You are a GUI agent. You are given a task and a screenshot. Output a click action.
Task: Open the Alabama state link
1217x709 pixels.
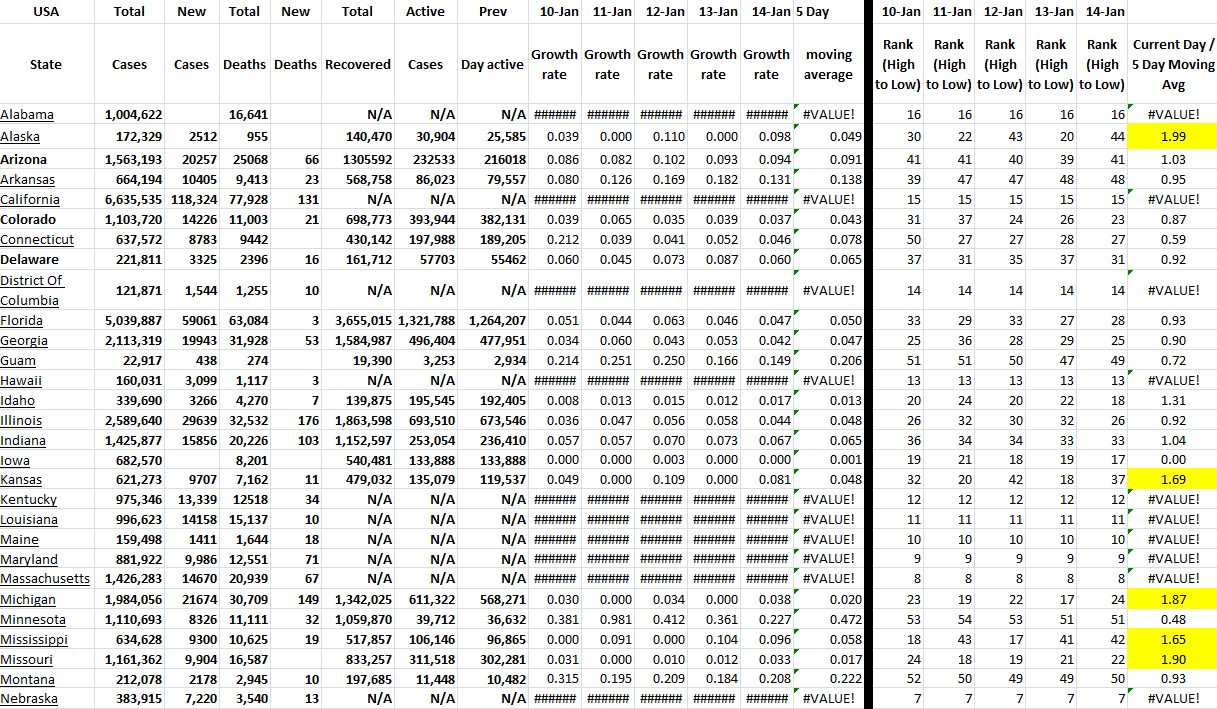click(27, 115)
